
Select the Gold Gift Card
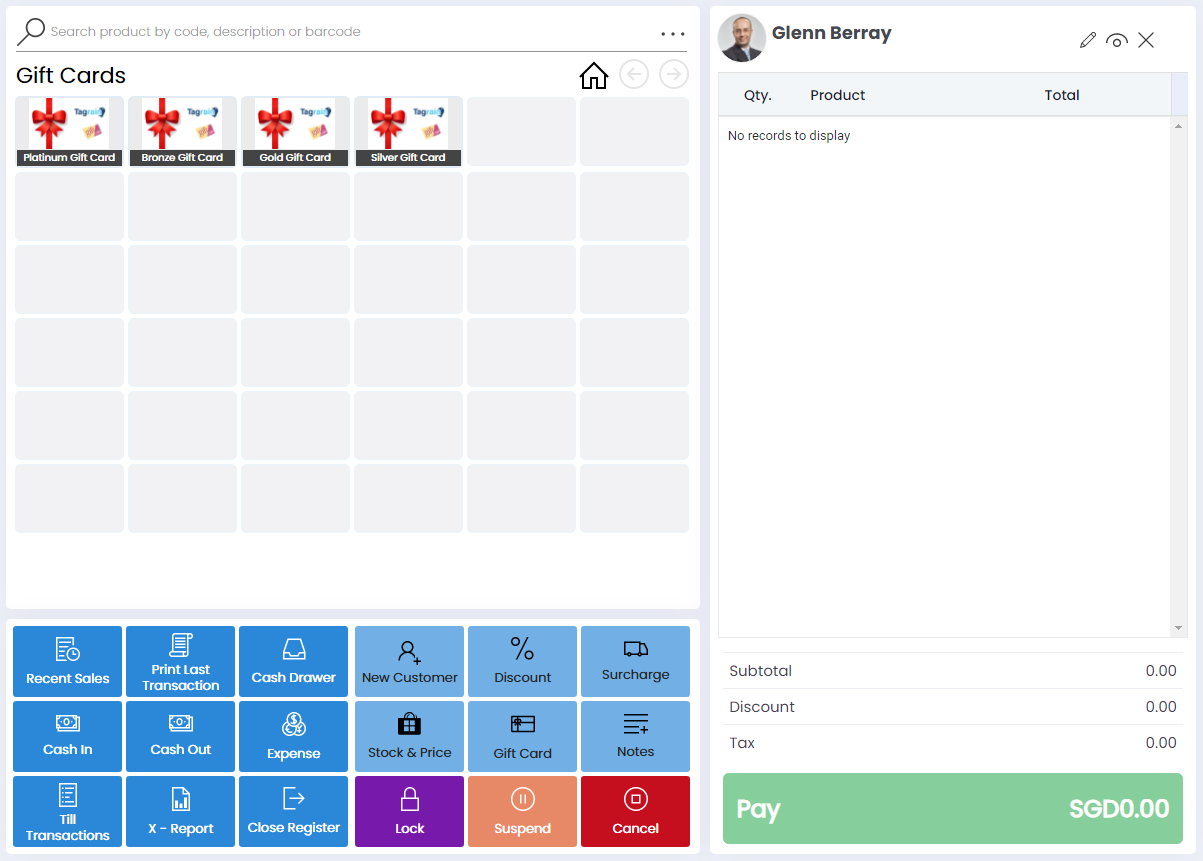pyautogui.click(x=294, y=130)
